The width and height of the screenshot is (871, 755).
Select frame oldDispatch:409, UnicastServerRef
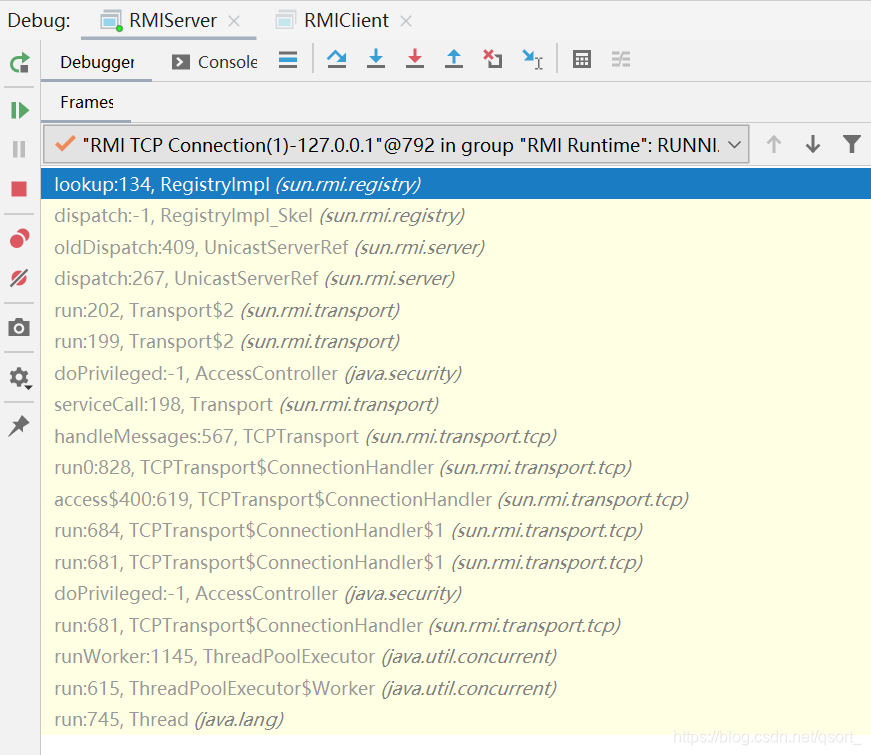(x=455, y=247)
